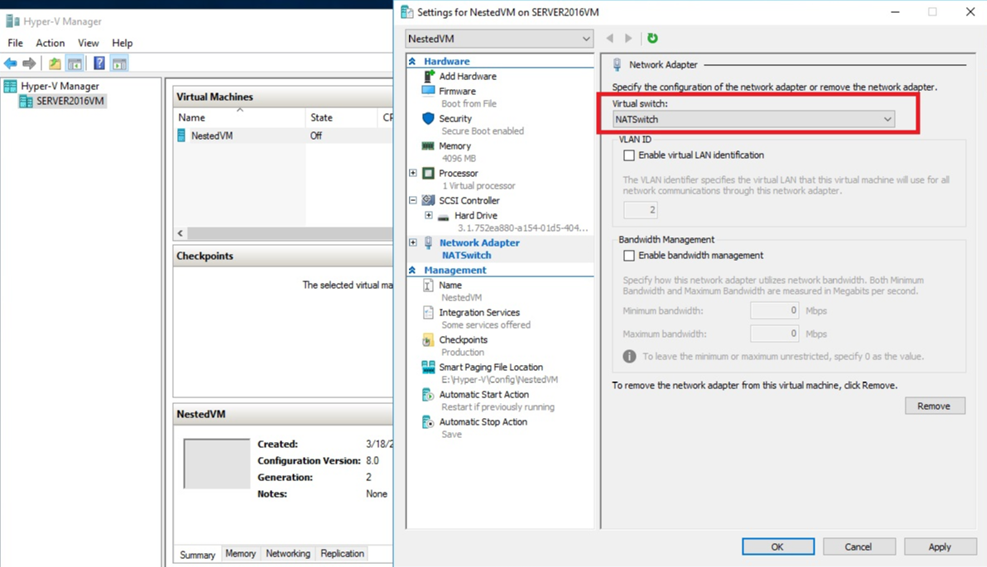
Task: Click the Apply button
Action: click(940, 547)
